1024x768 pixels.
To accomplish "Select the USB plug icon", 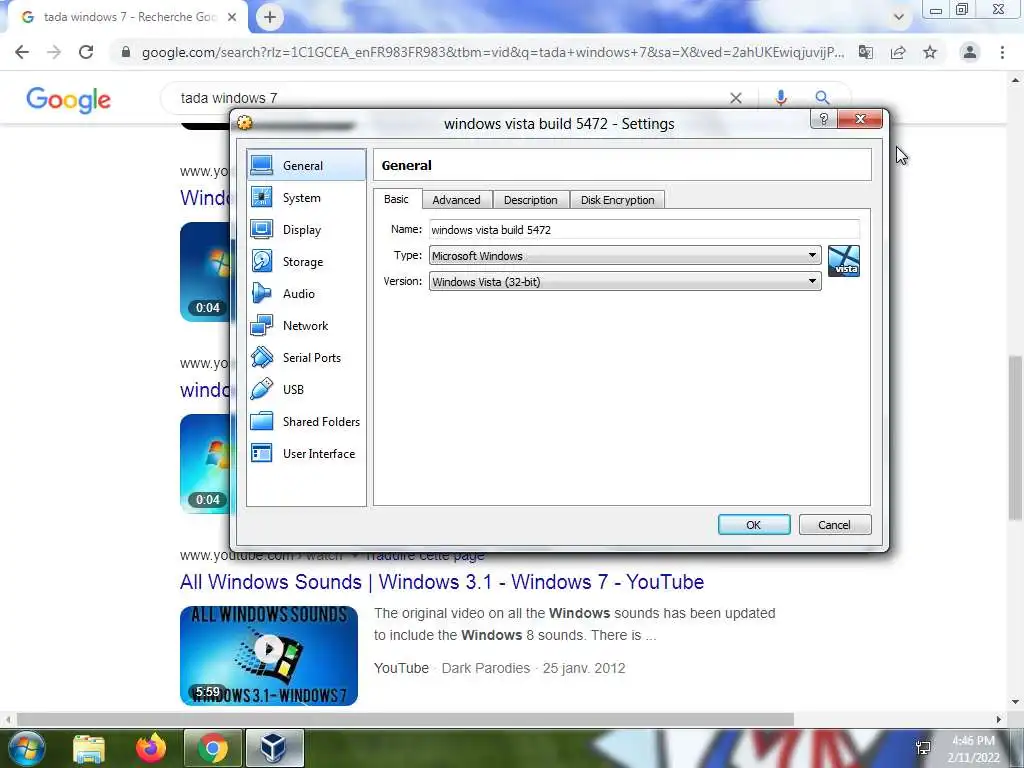I will coord(261,389).
